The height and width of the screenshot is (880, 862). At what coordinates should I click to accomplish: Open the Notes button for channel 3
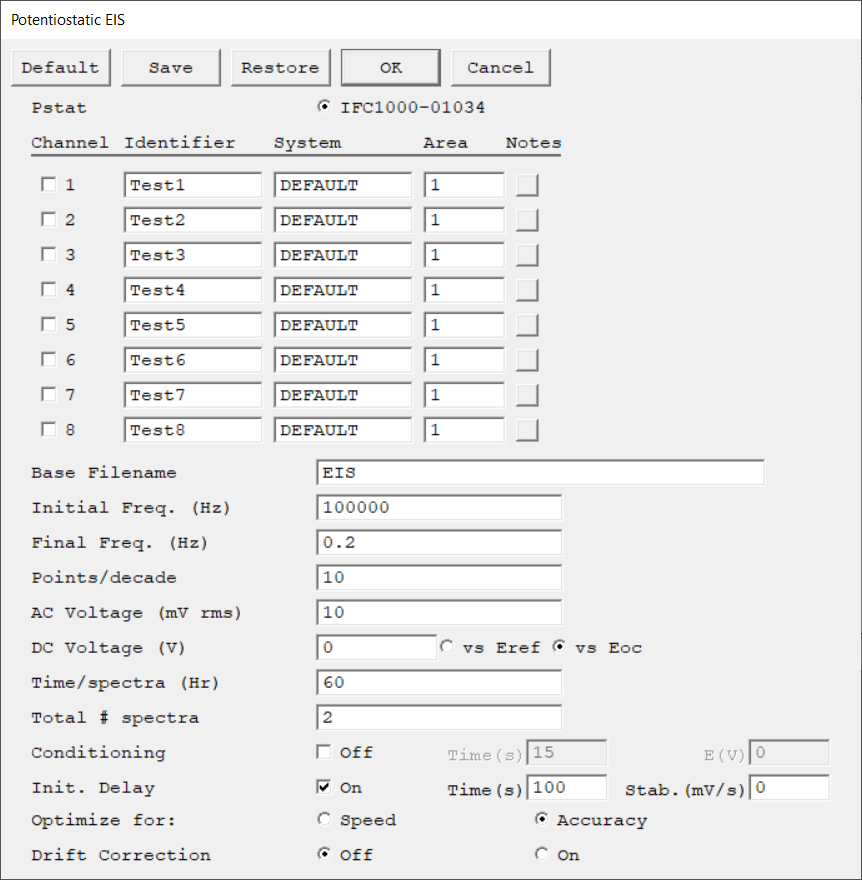pos(527,255)
